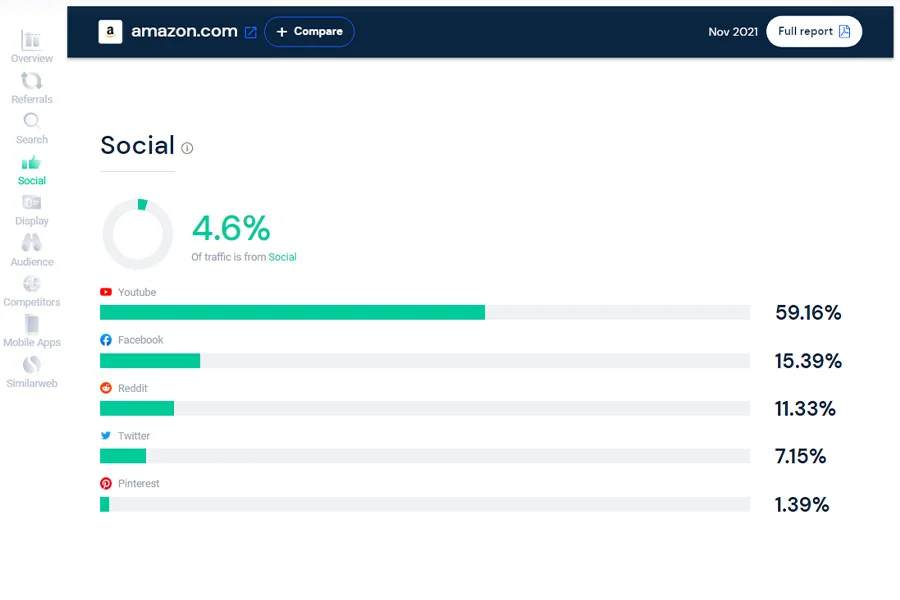Open the Referrals sidebar icon
The image size is (900, 600).
pos(32,81)
